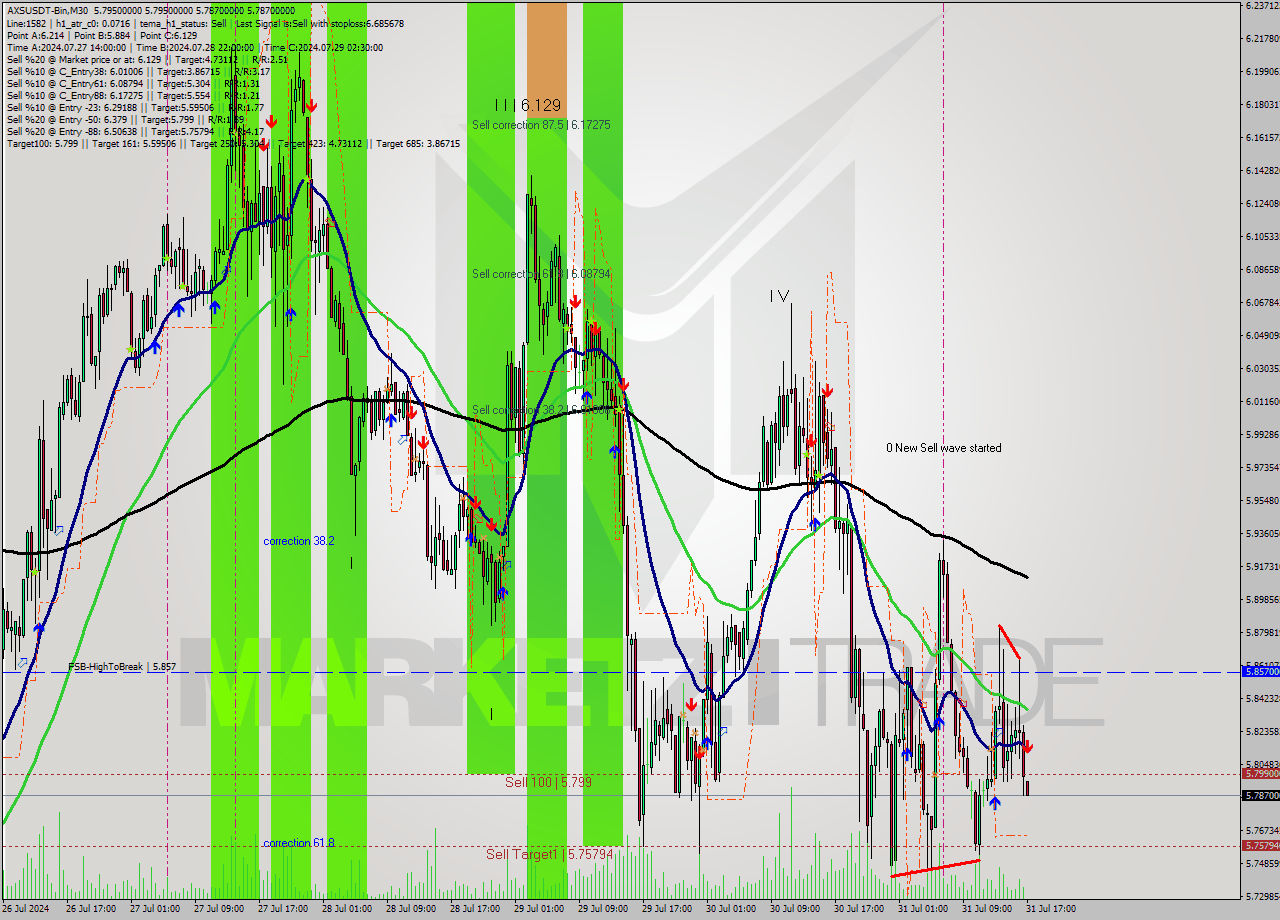Viewport: 1280px width, 920px height.
Task: Click the '29 Jul 17:00' time axis label
Action: click(x=666, y=909)
